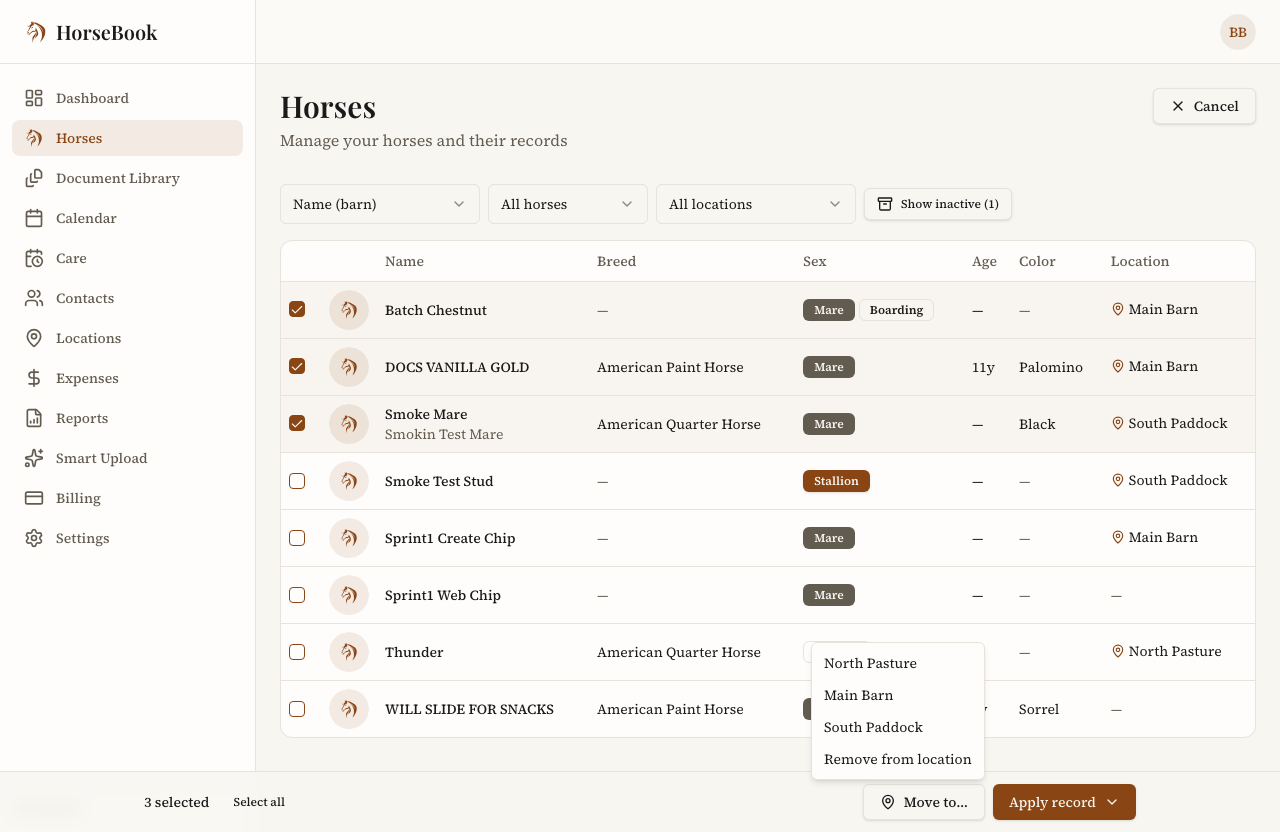Select the WILL SLIDE FOR SNACKS checkbox
Screen dimensions: 1280x832
297,709
